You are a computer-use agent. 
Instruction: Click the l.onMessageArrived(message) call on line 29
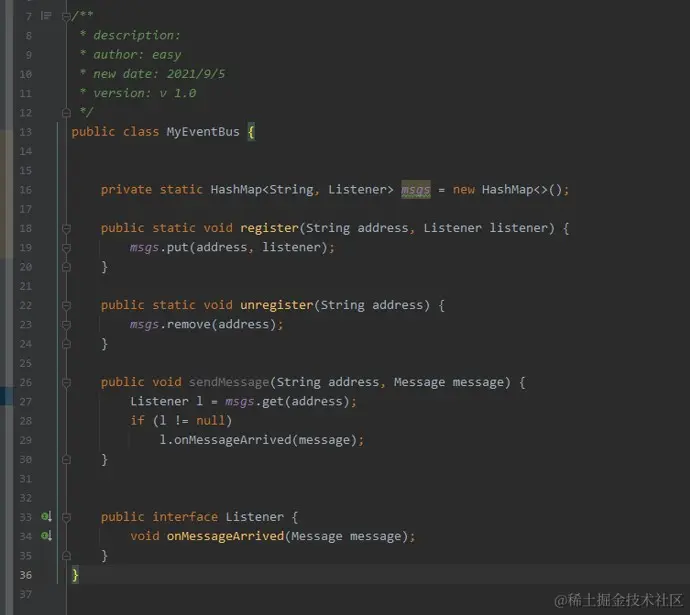tap(261, 439)
